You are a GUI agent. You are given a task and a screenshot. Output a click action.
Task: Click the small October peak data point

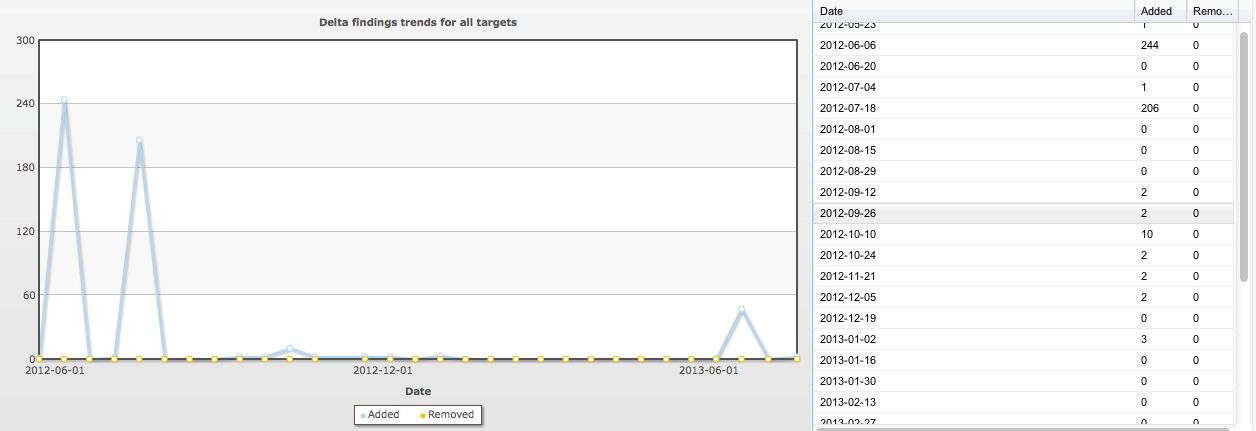point(289,348)
